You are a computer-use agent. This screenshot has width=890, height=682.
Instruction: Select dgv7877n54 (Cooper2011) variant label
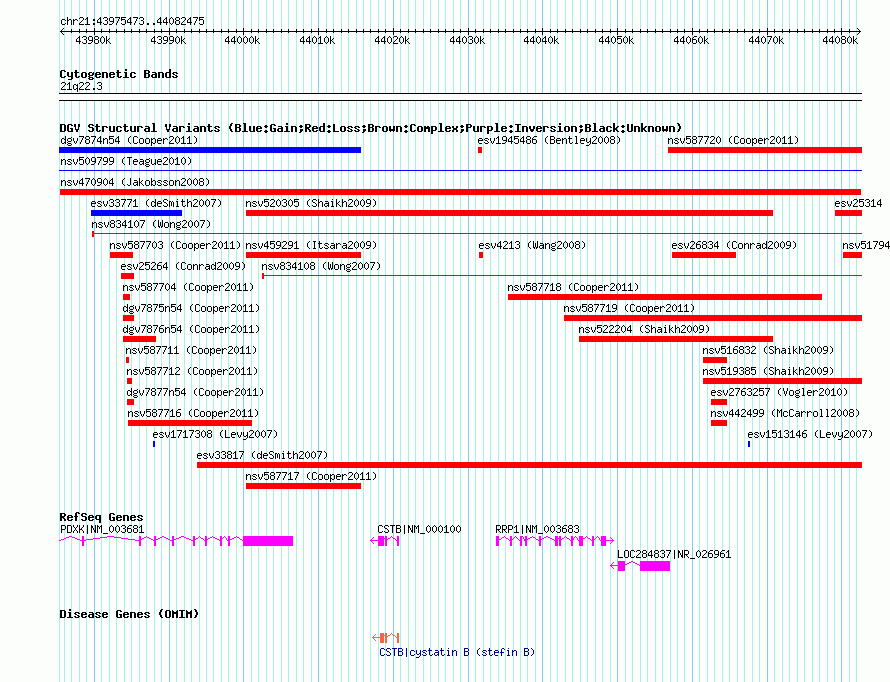tap(195, 392)
